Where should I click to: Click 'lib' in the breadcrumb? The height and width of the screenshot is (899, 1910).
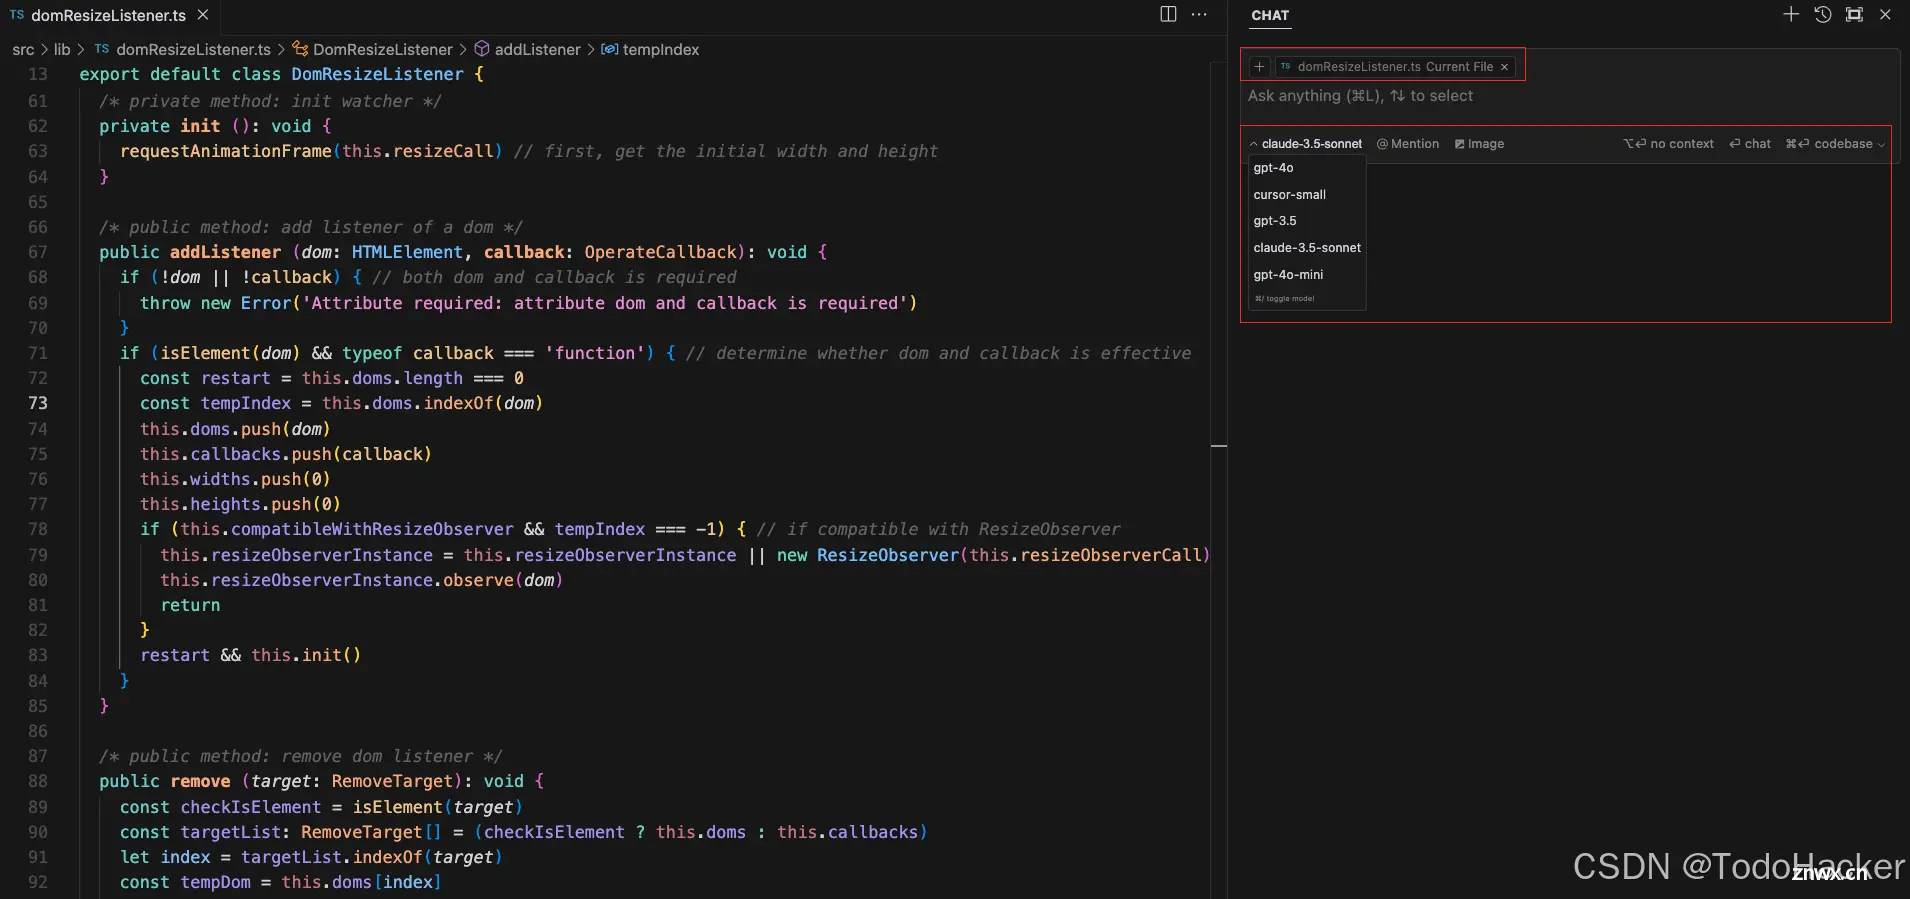(62, 50)
